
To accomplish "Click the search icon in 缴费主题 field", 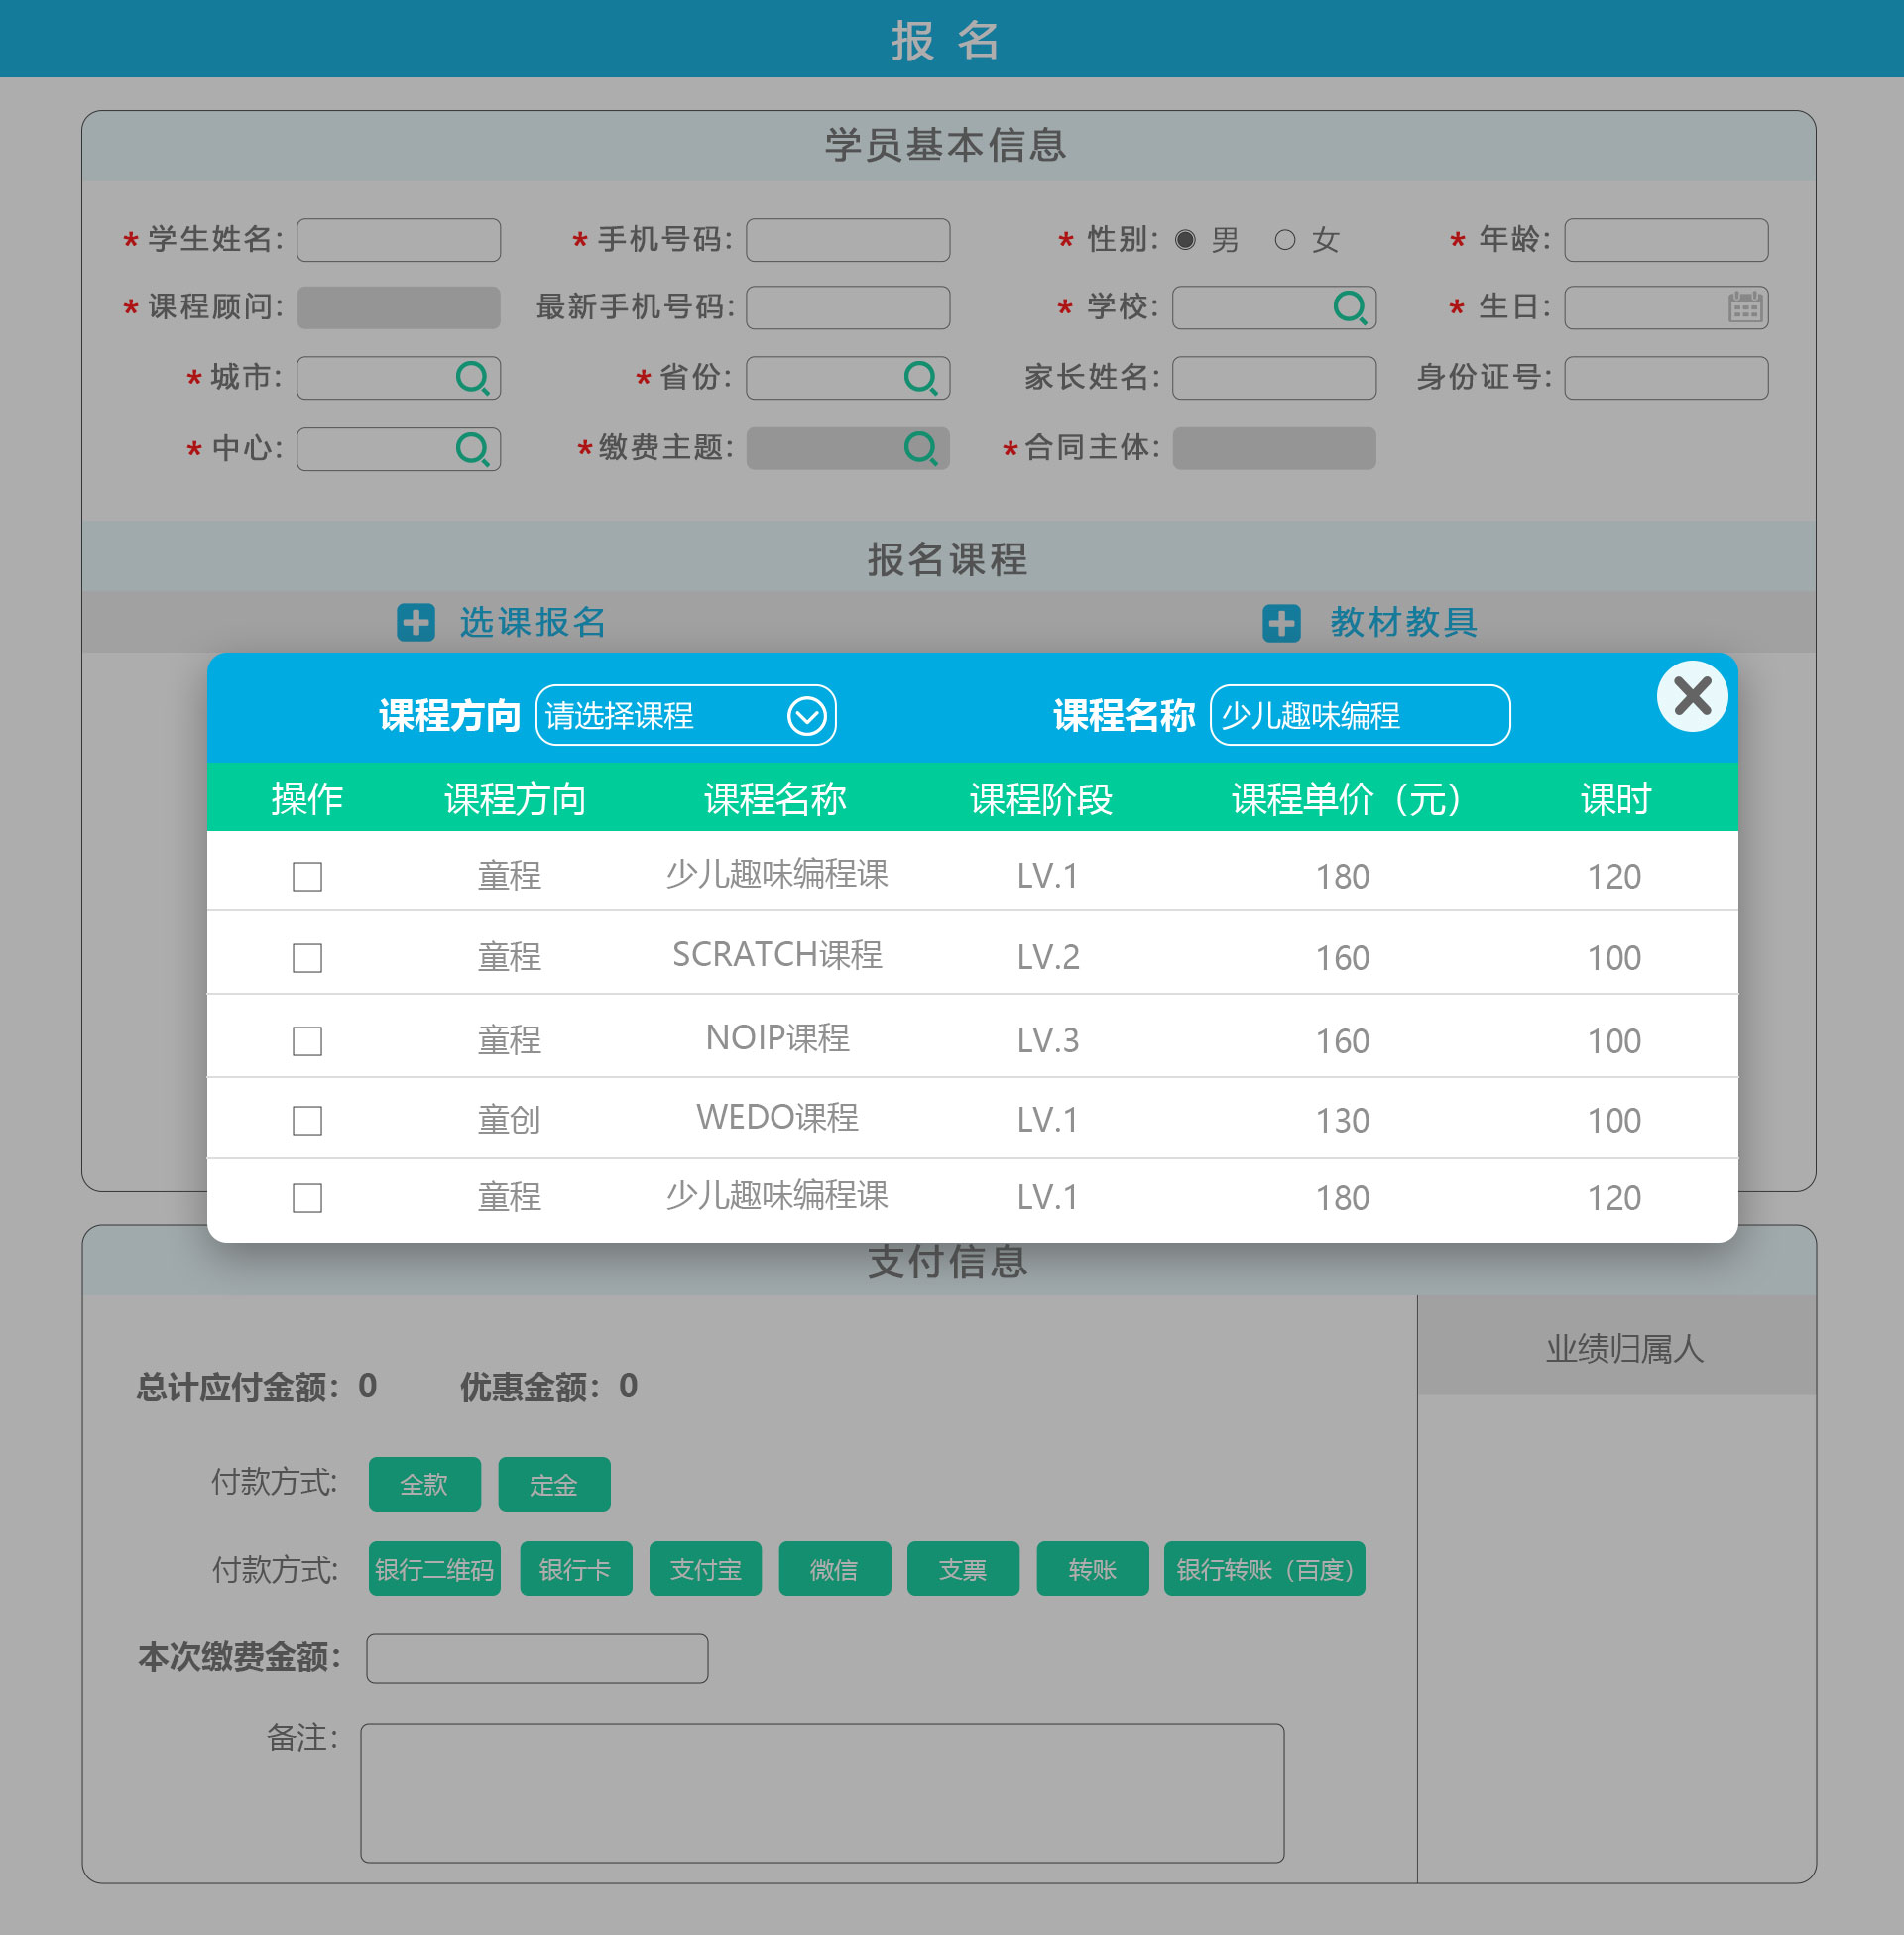I will tap(920, 449).
